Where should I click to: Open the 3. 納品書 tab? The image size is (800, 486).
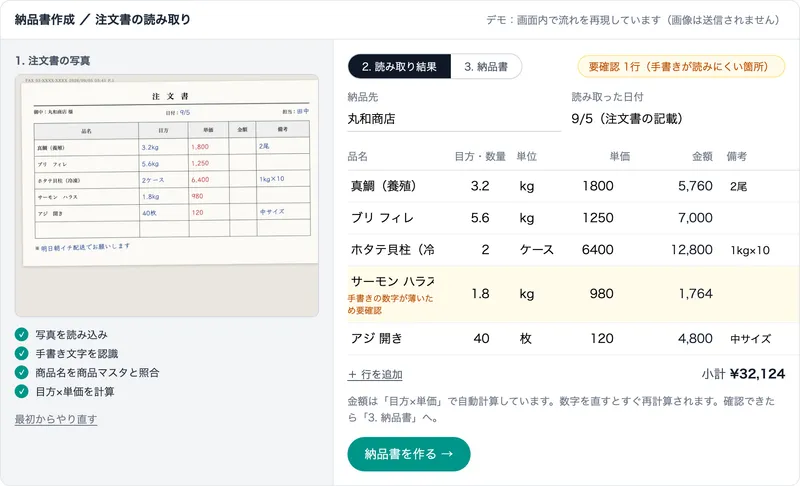(x=486, y=66)
